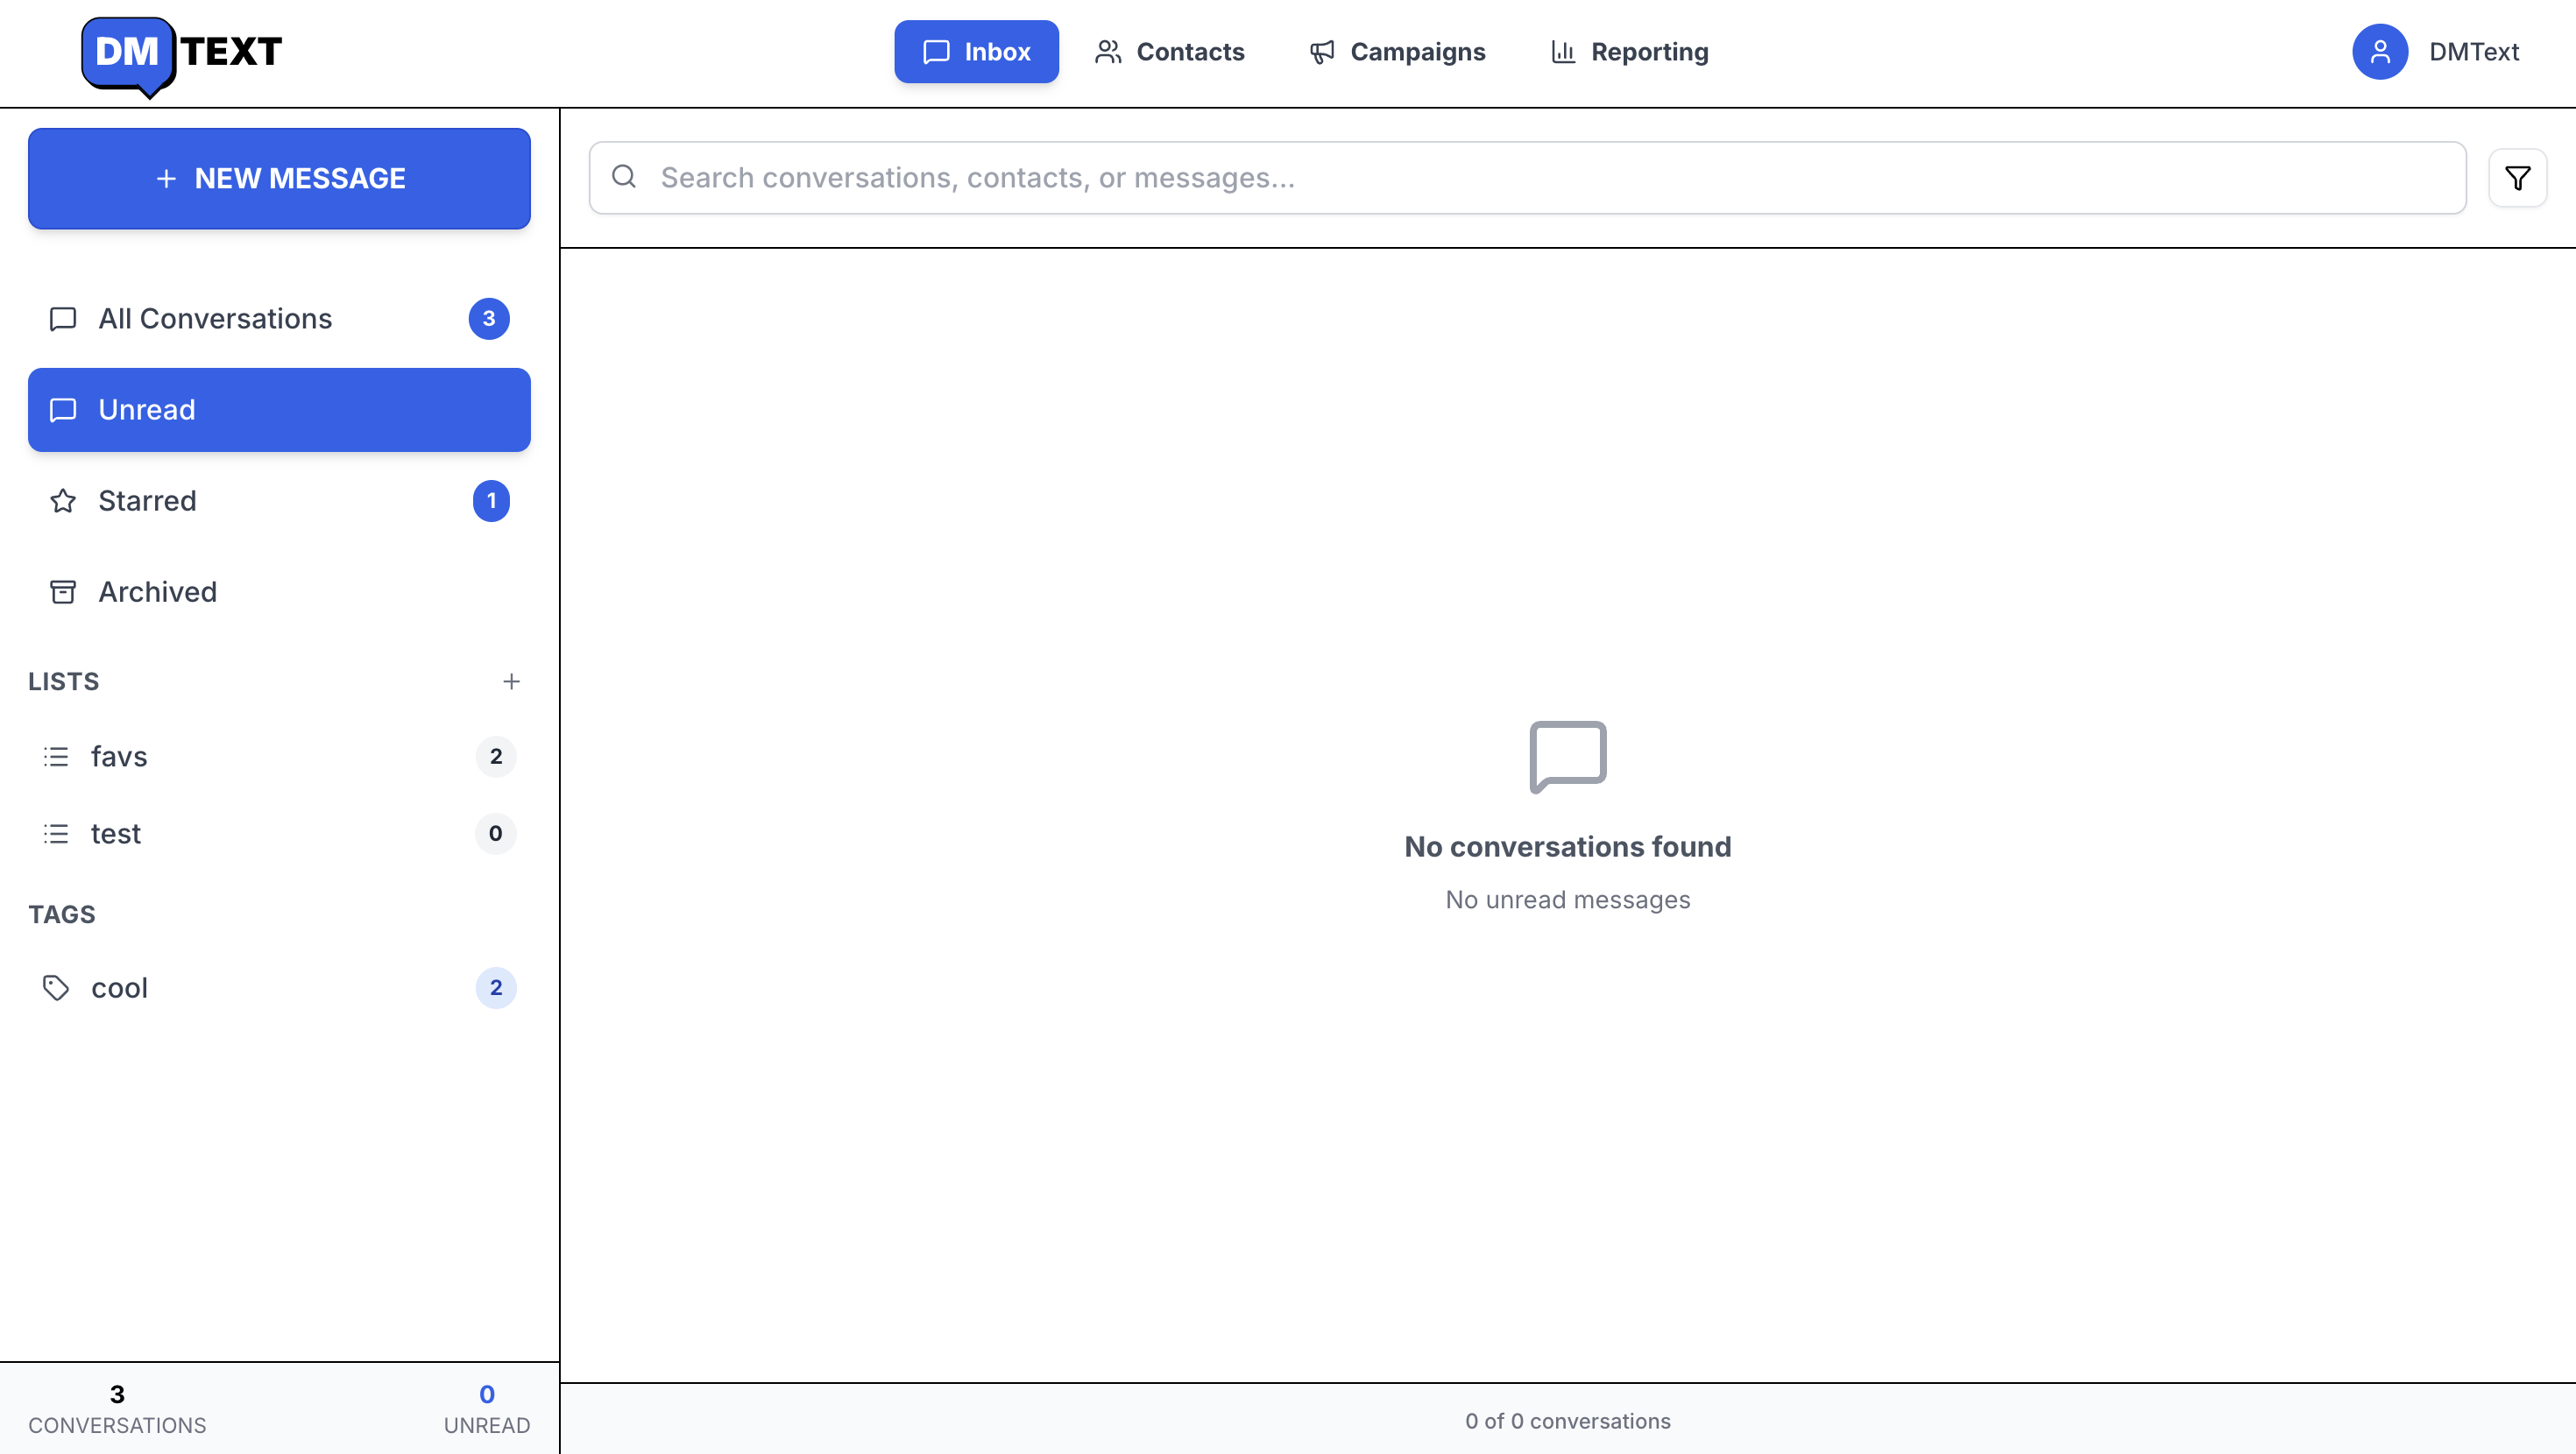Click the DM Text logo
This screenshot has height=1454, width=2576.
pos(181,54)
